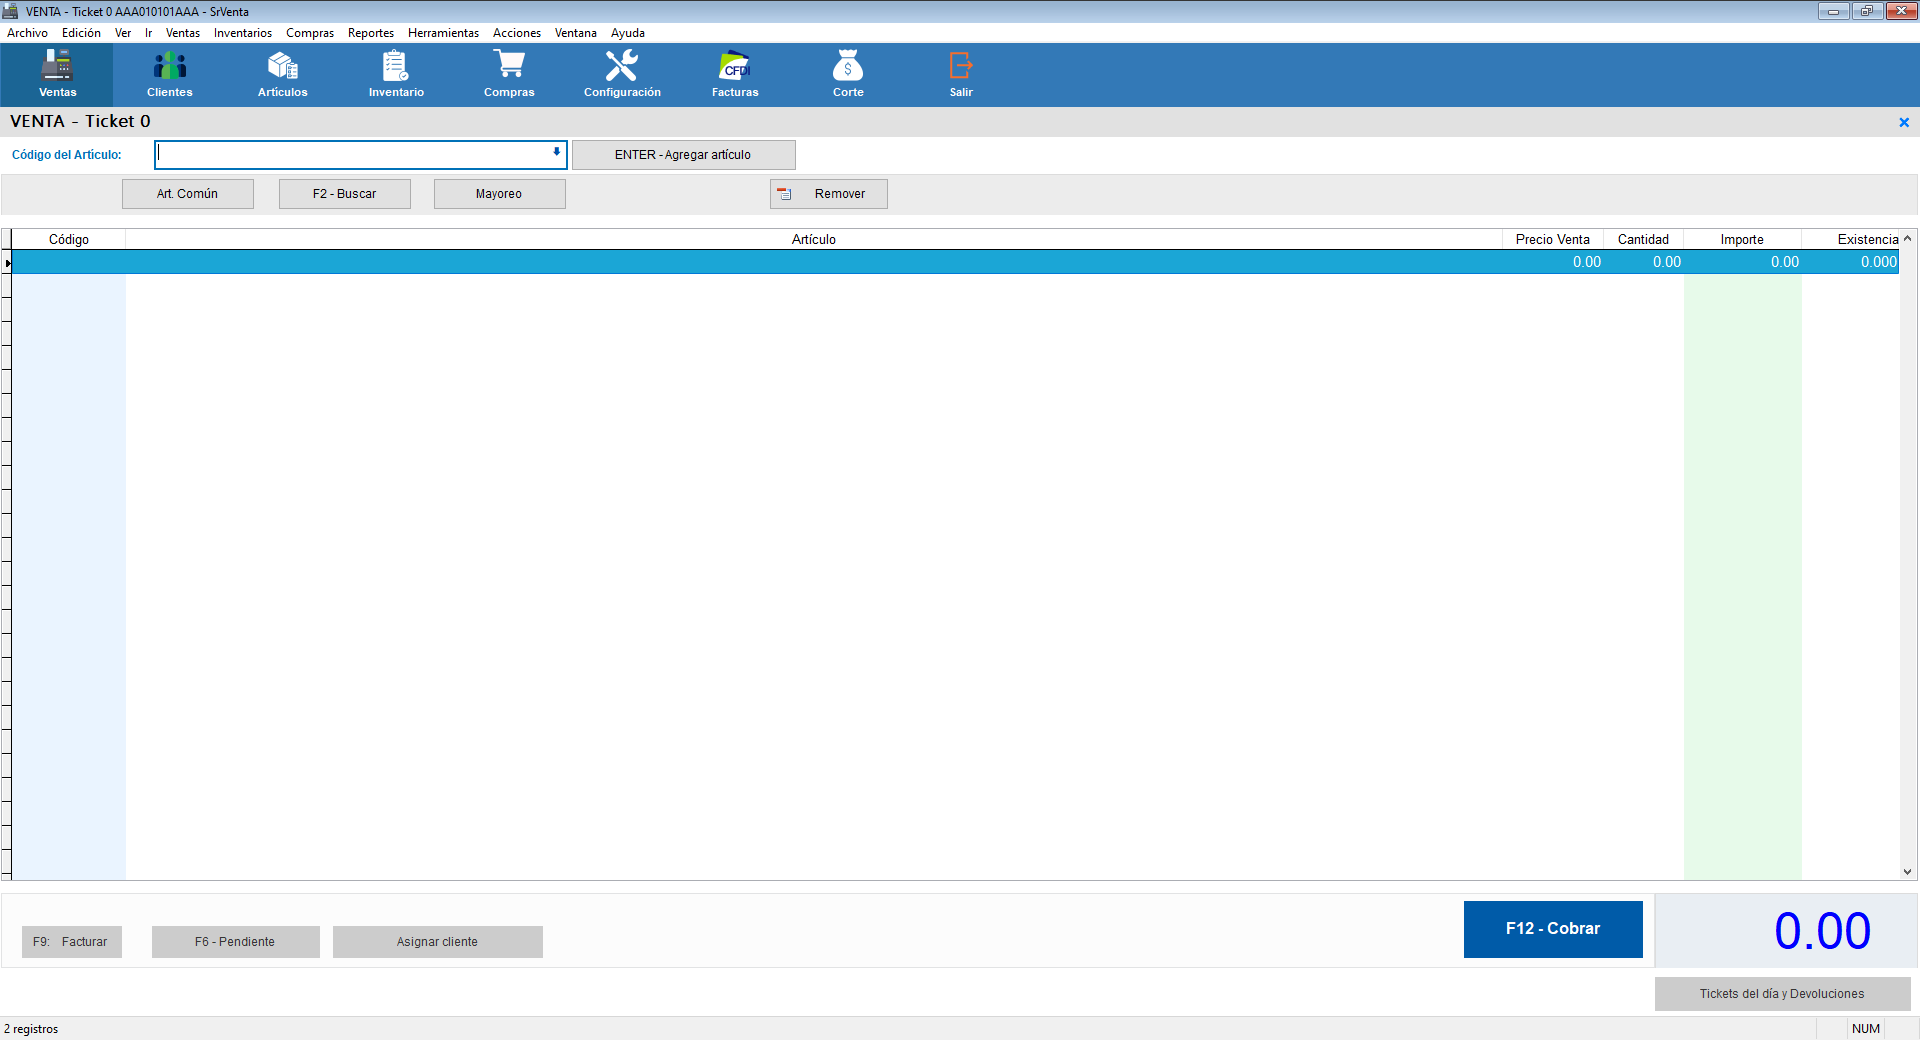Image resolution: width=1920 pixels, height=1040 pixels.
Task: Restore down the SrVenta window
Action: pos(1866,11)
